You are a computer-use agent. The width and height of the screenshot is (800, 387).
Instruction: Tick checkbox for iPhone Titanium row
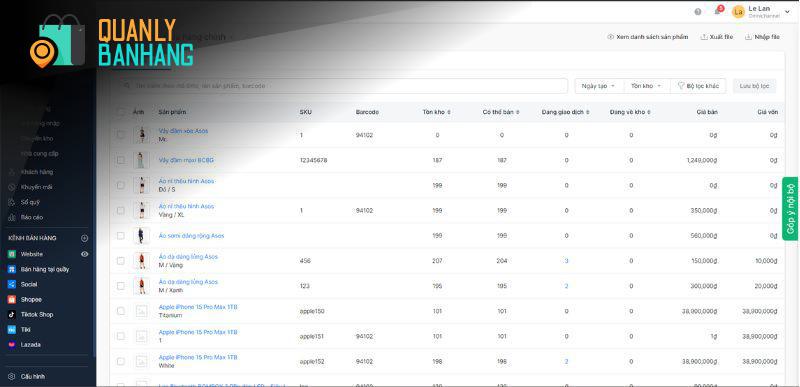[x=120, y=311]
